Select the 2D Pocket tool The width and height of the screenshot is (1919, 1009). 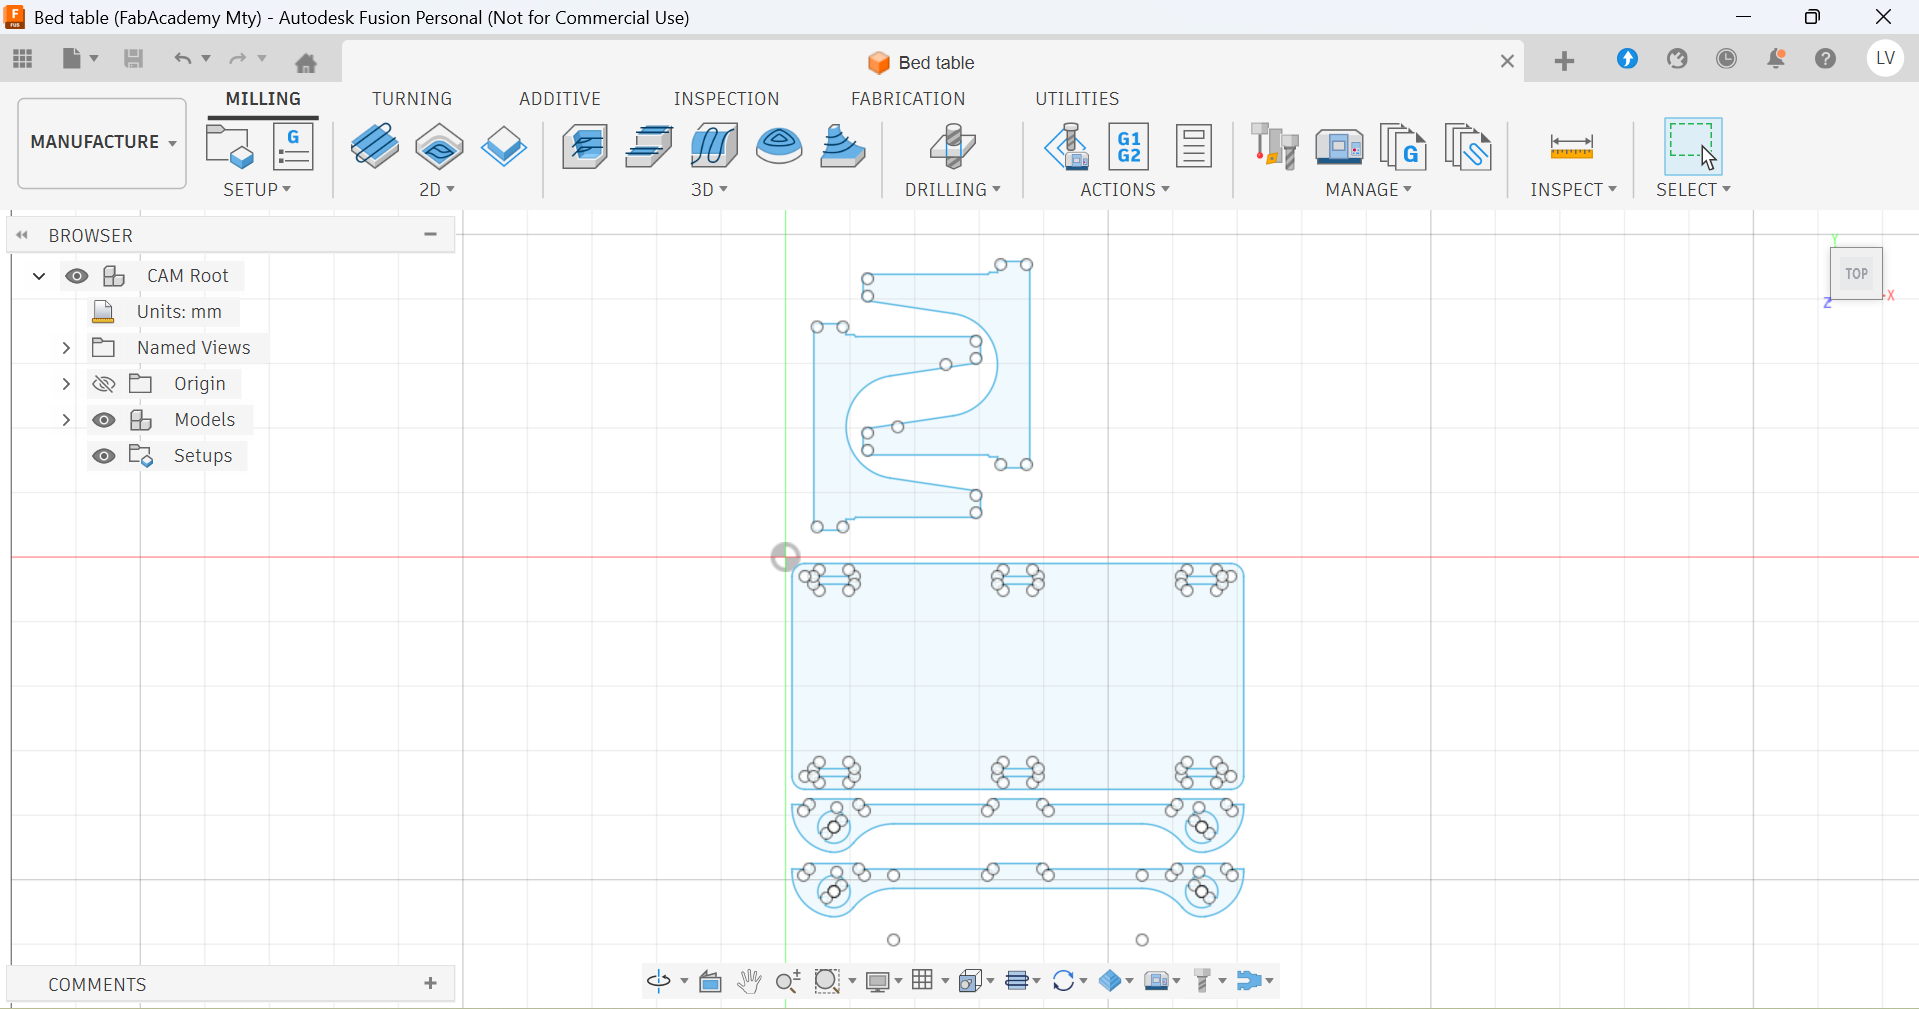(440, 146)
